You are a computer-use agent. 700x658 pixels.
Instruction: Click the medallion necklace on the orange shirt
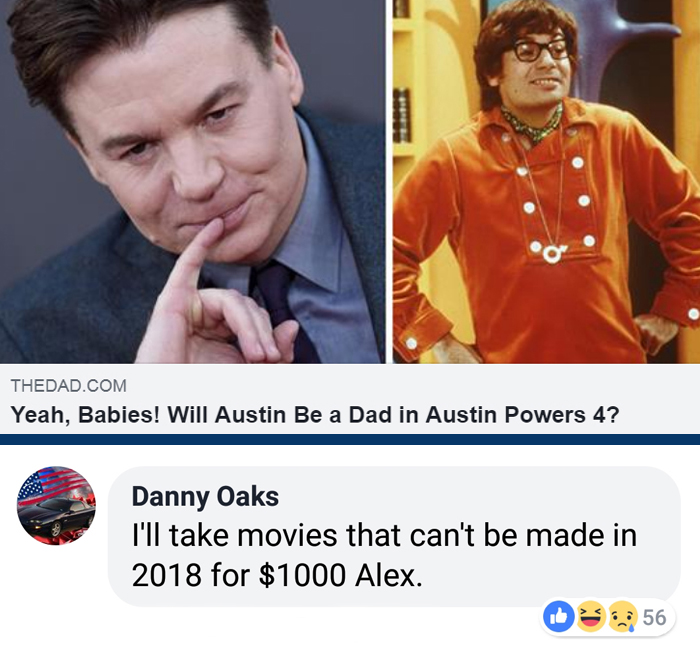pyautogui.click(x=552, y=254)
